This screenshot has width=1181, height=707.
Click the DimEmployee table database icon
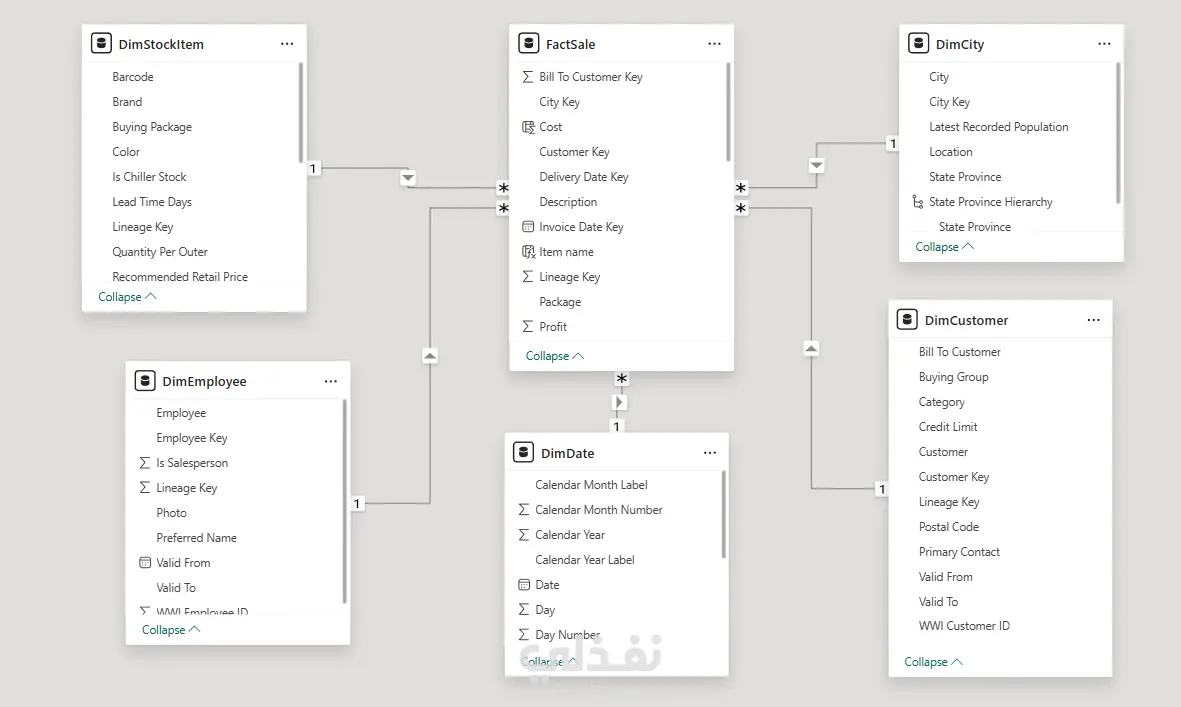pyautogui.click(x=145, y=381)
